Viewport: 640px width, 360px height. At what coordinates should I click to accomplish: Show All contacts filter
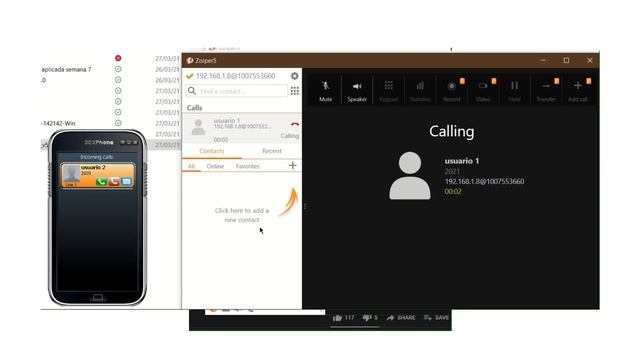coord(191,166)
